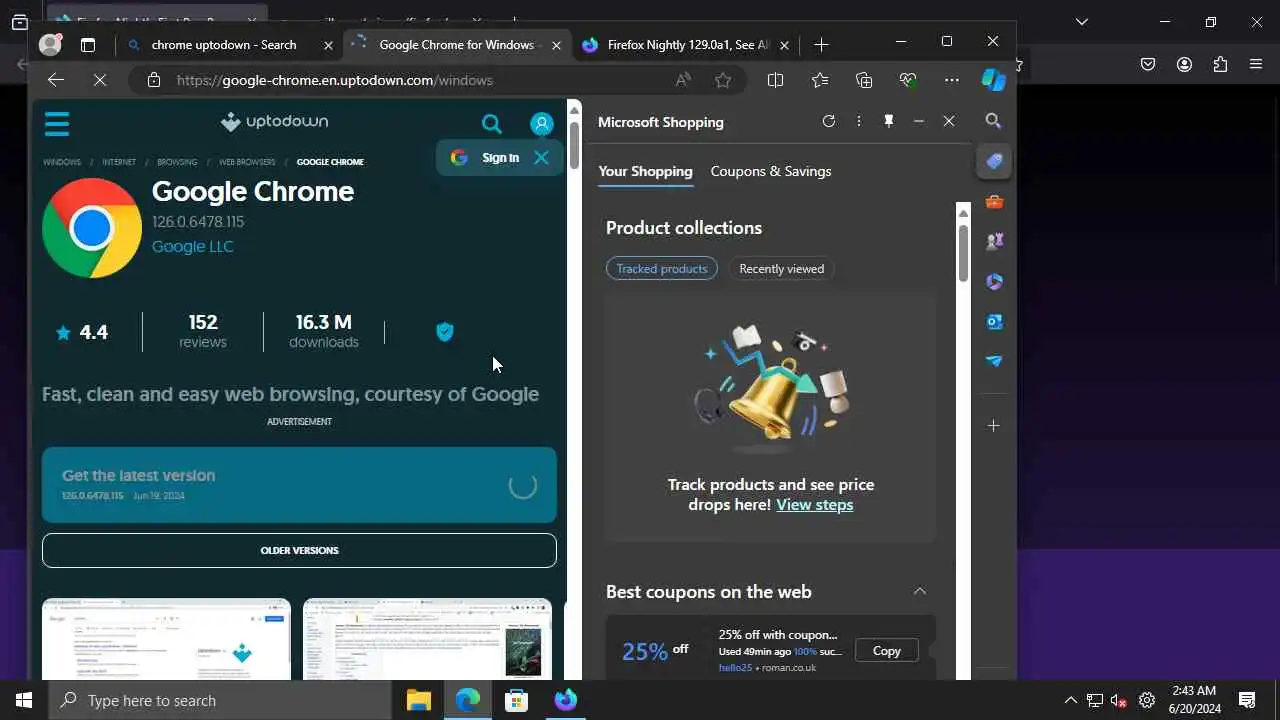Switch to the Coupons & Savings tab

point(771,171)
